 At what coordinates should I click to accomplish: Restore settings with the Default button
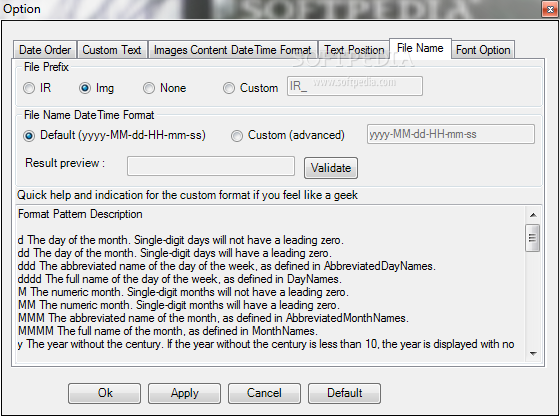344,393
